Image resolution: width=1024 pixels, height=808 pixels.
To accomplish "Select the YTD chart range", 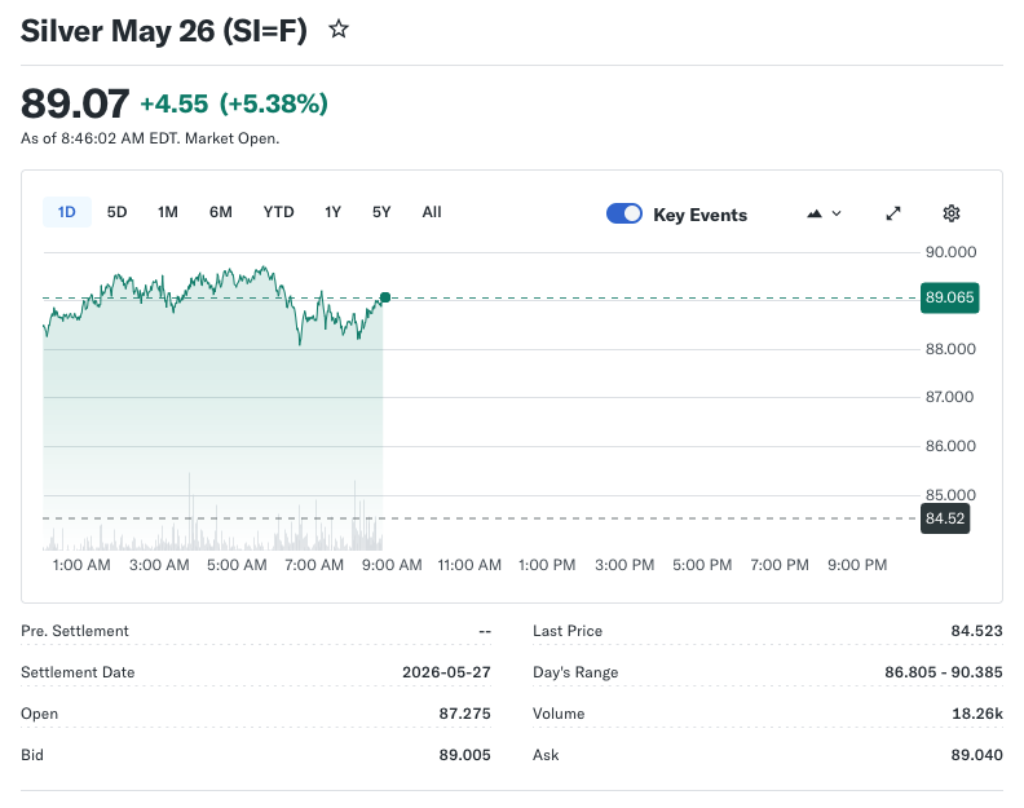I will (x=278, y=212).
